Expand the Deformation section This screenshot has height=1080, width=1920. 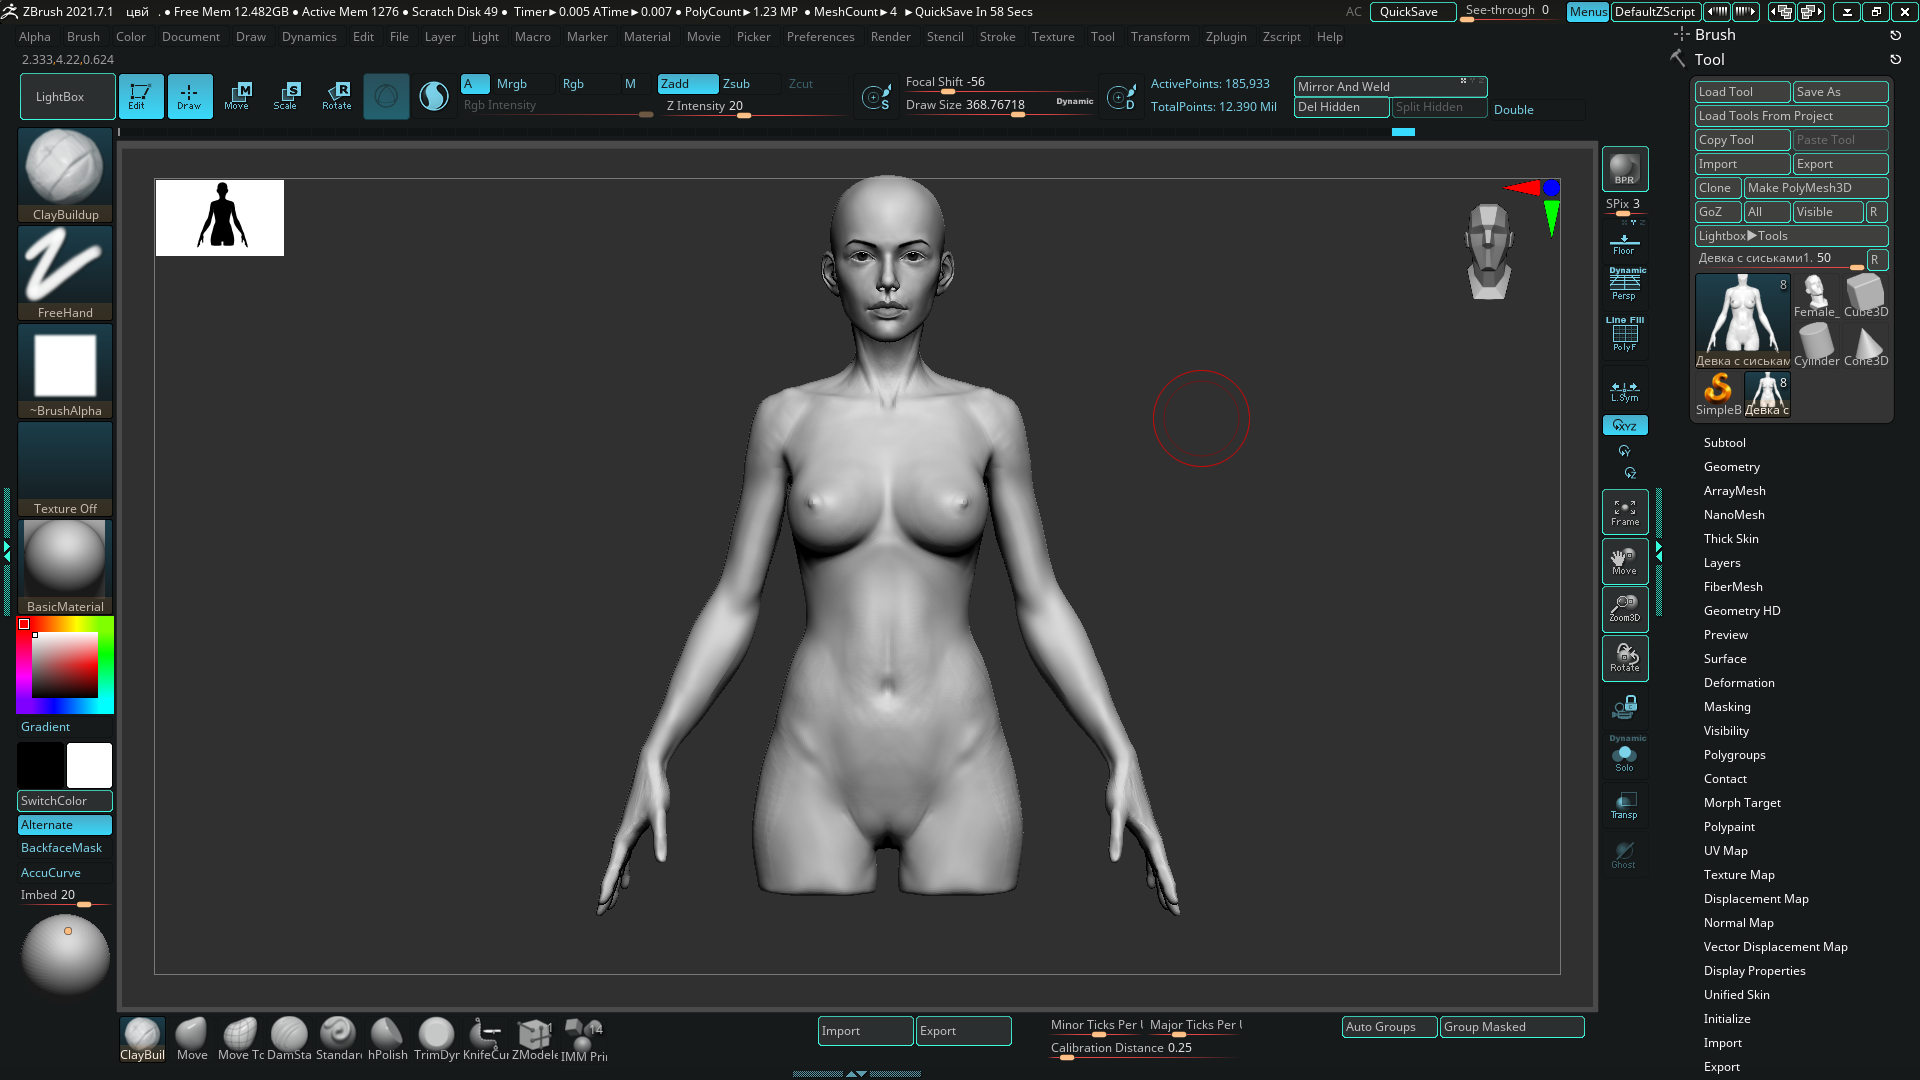point(1739,683)
